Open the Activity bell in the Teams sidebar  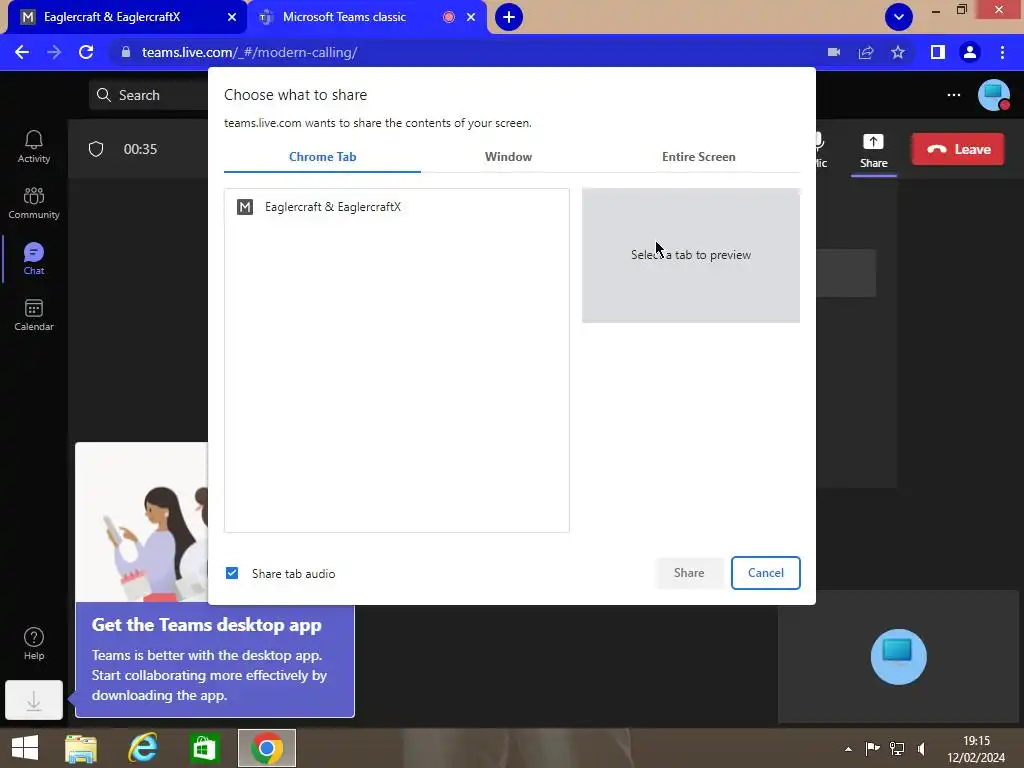[33, 146]
